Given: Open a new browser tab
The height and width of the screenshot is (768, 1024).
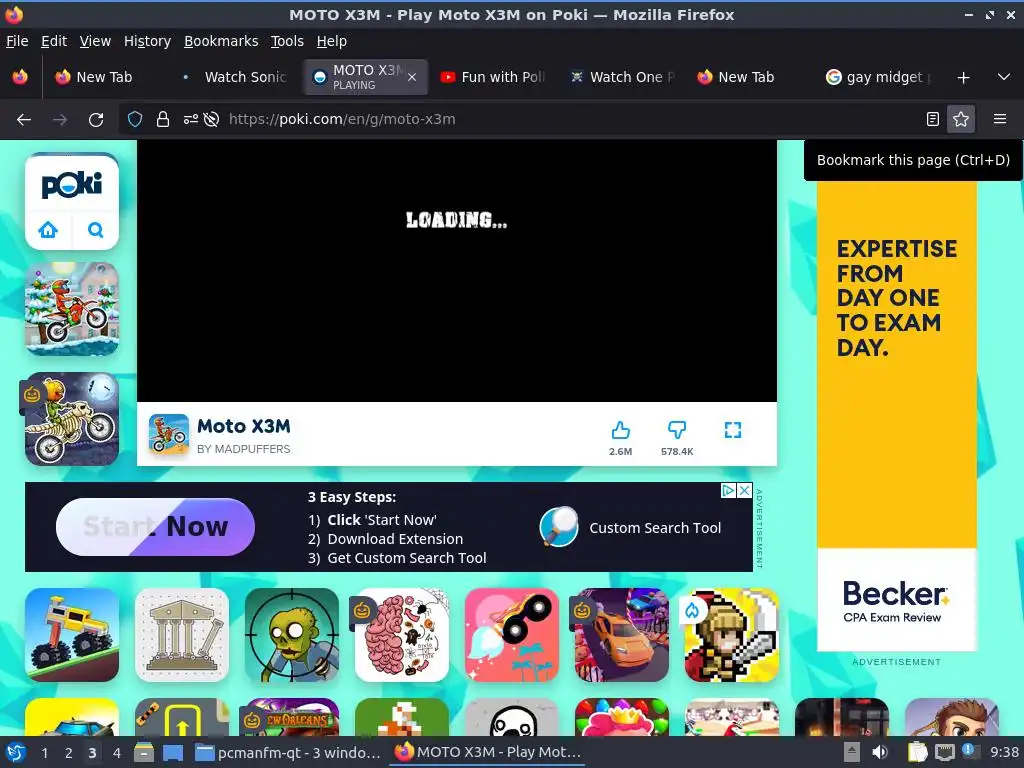Looking at the screenshot, I should pos(963,78).
